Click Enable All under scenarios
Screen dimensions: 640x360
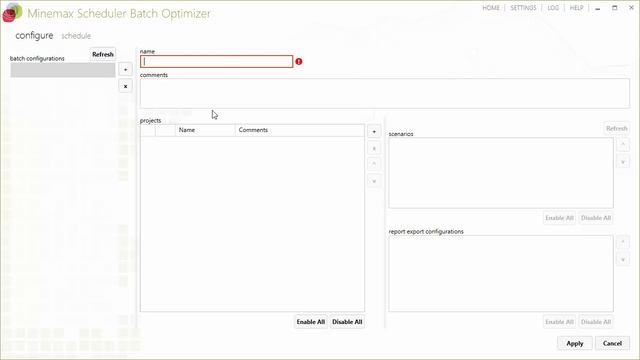(559, 218)
